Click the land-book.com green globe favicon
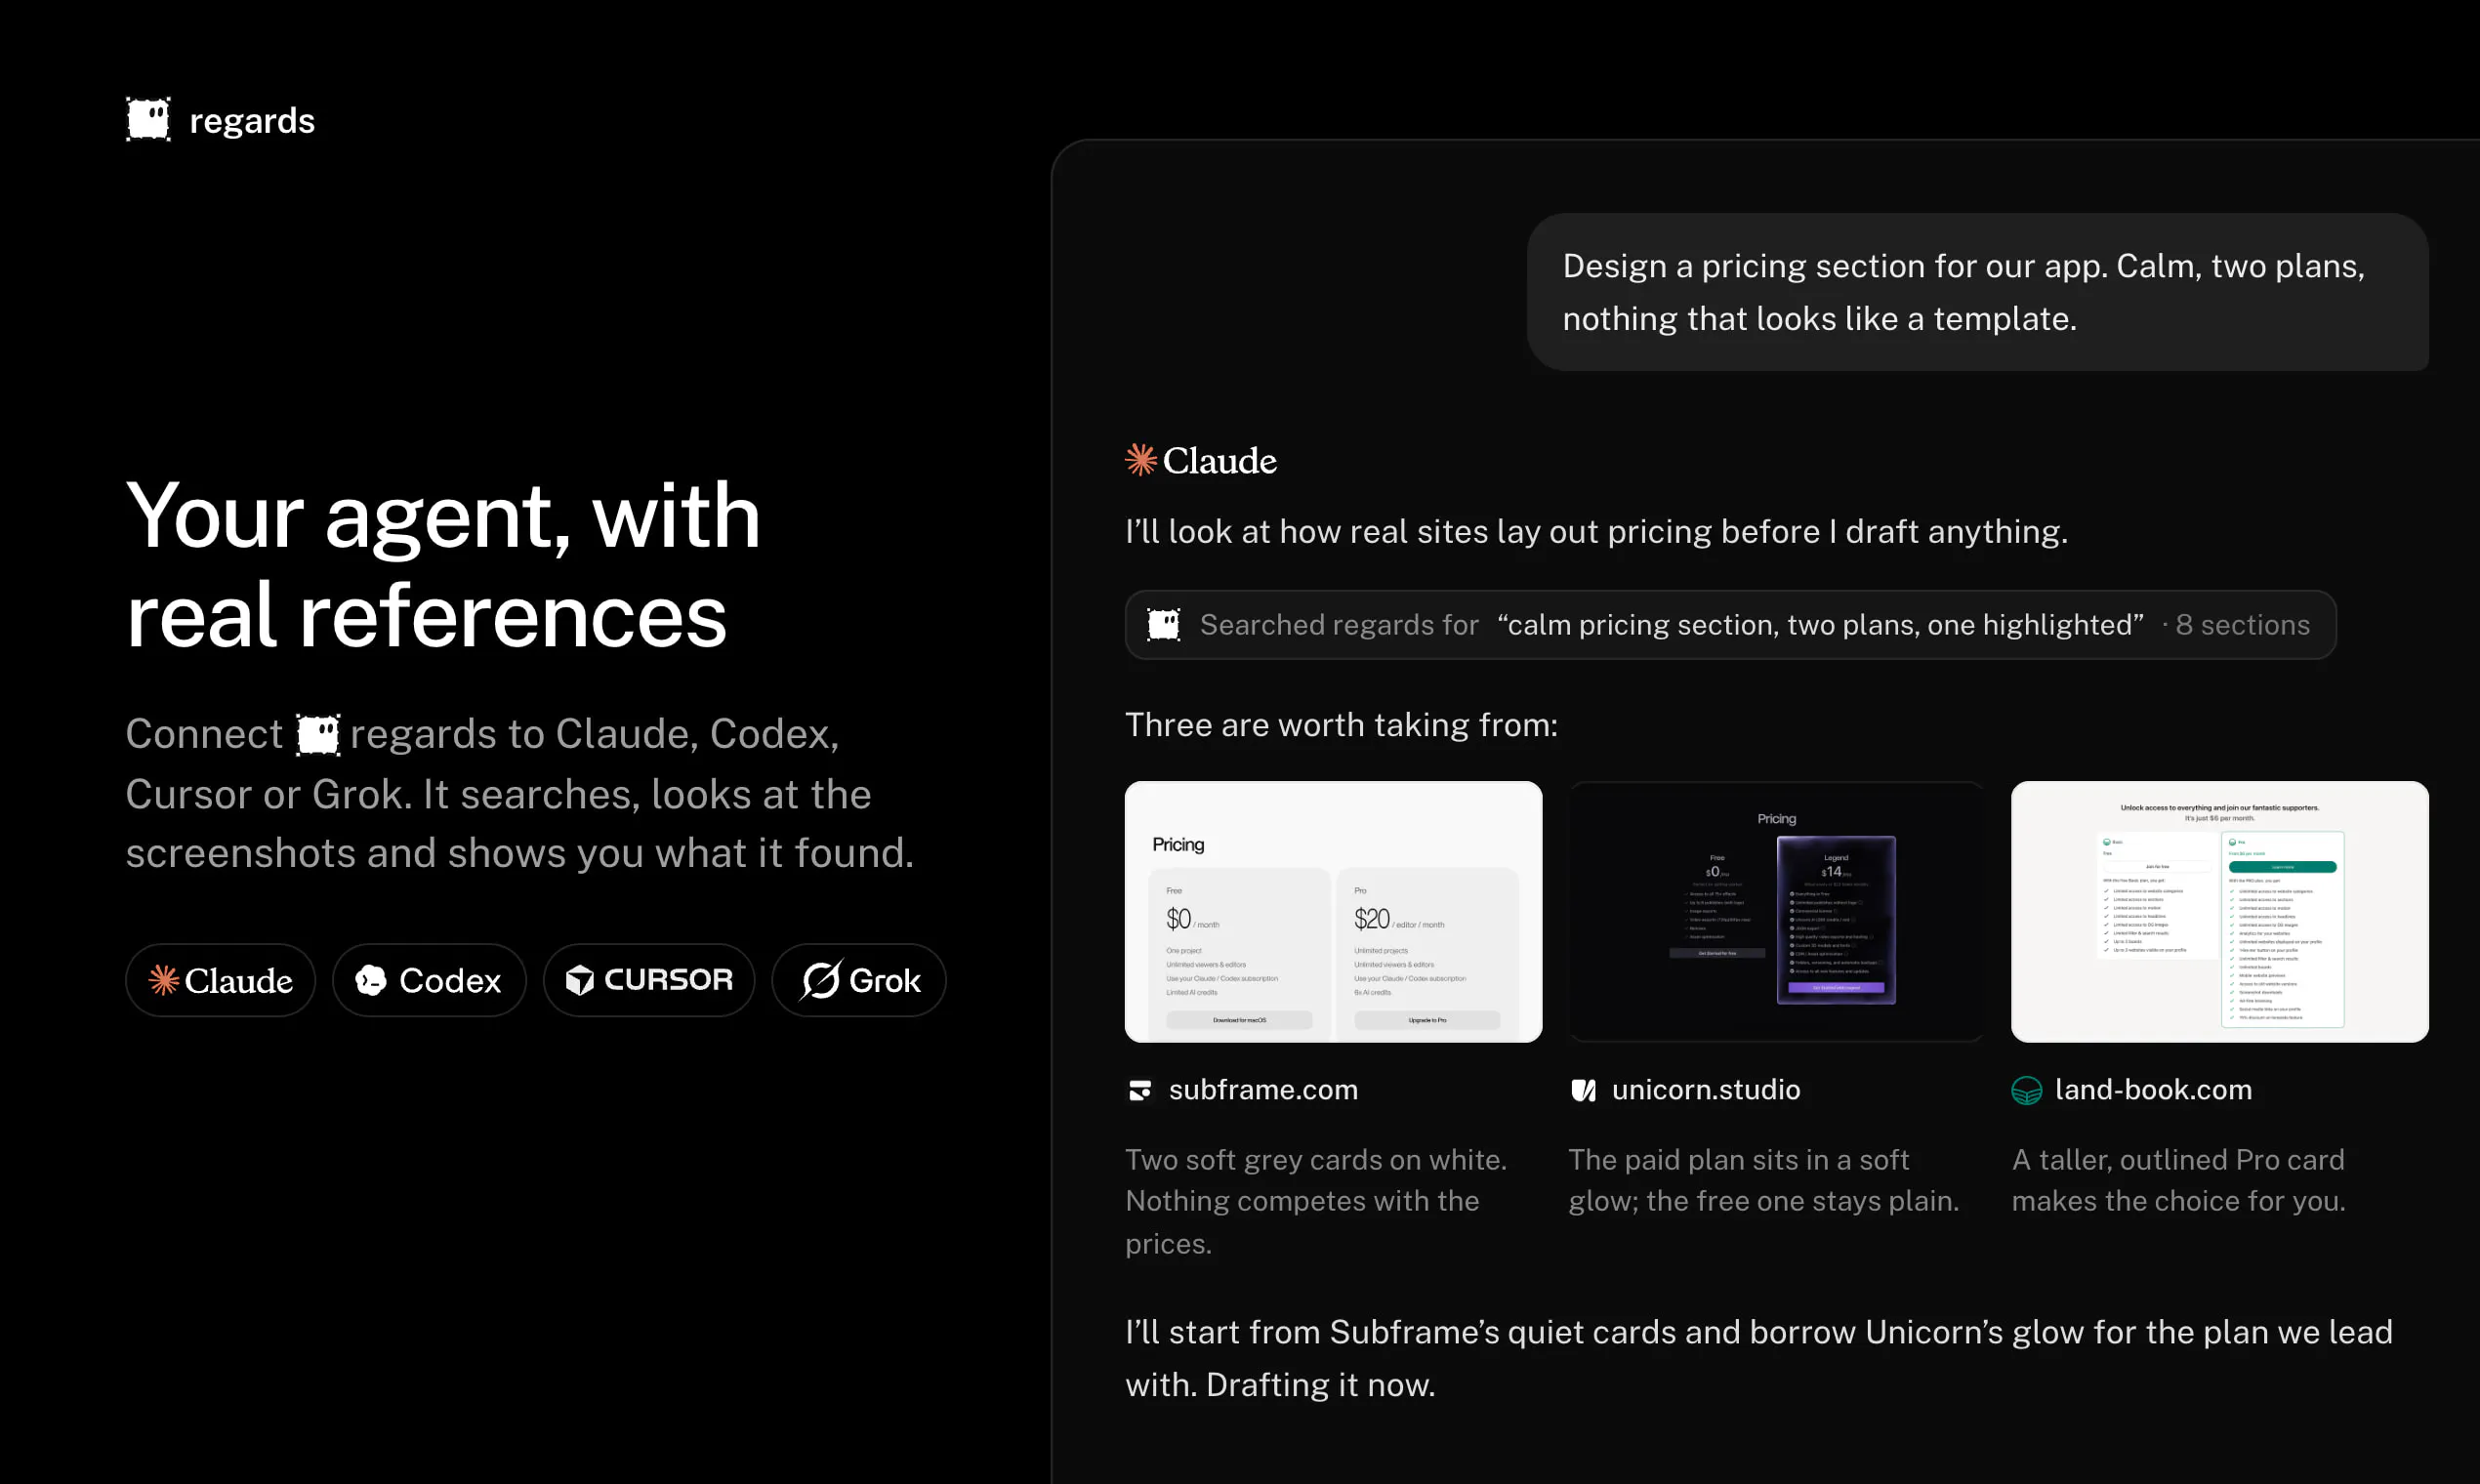 pos(2026,1090)
